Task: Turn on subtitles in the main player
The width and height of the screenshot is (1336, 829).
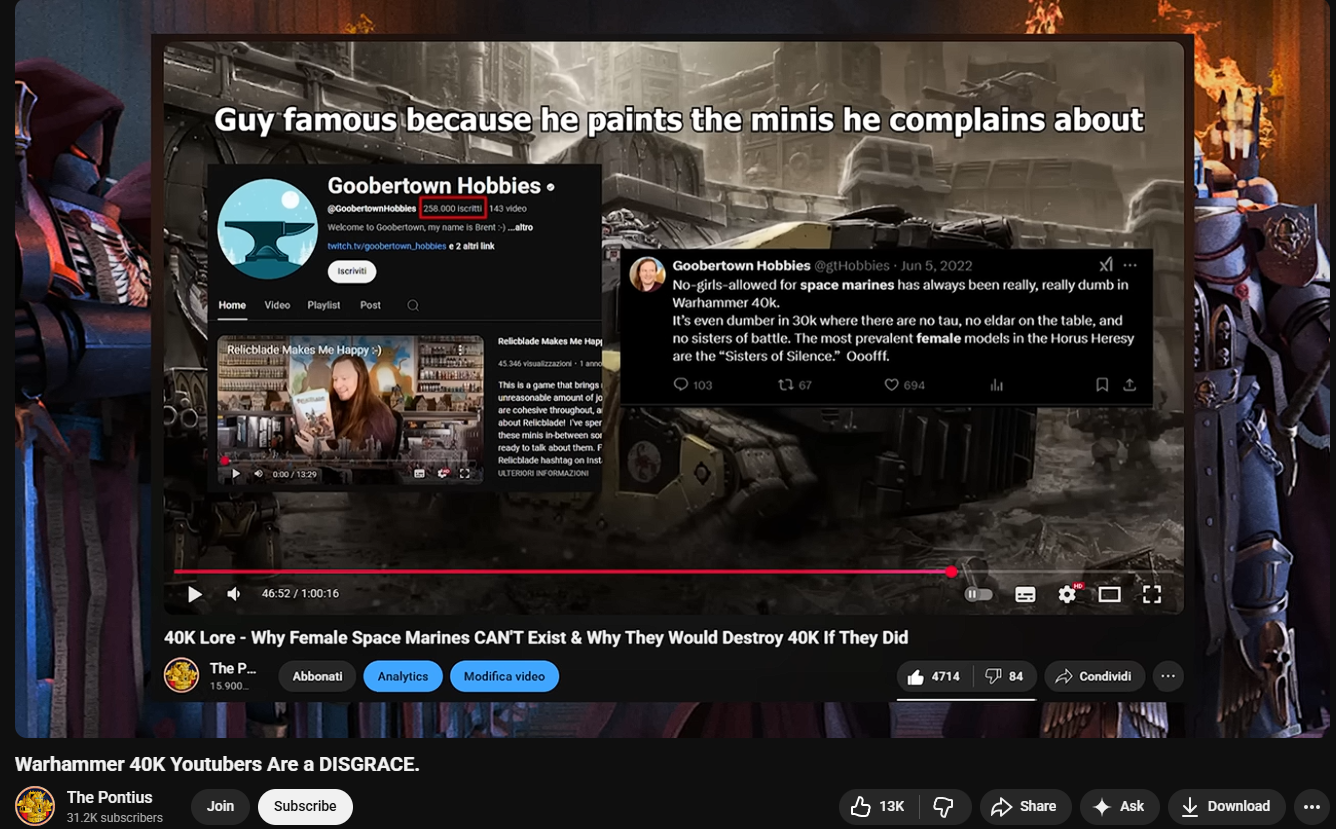Action: 1025,594
